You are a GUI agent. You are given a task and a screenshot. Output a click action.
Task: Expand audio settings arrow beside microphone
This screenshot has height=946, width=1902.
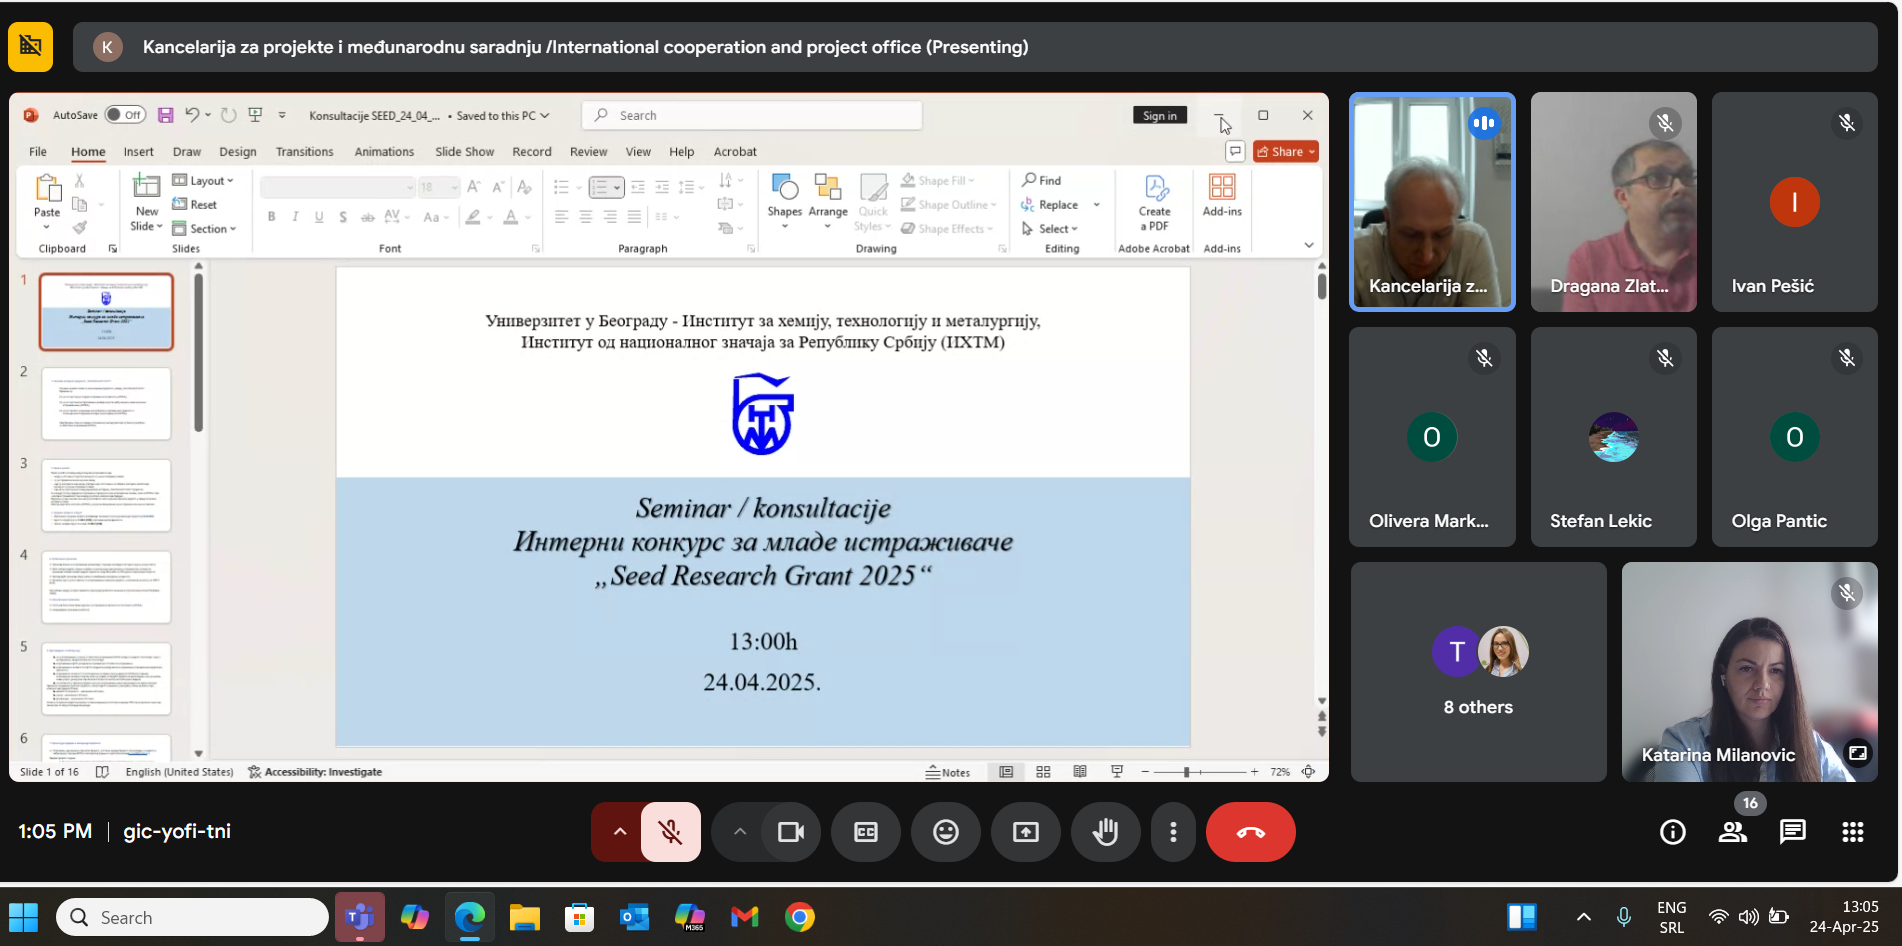click(619, 832)
